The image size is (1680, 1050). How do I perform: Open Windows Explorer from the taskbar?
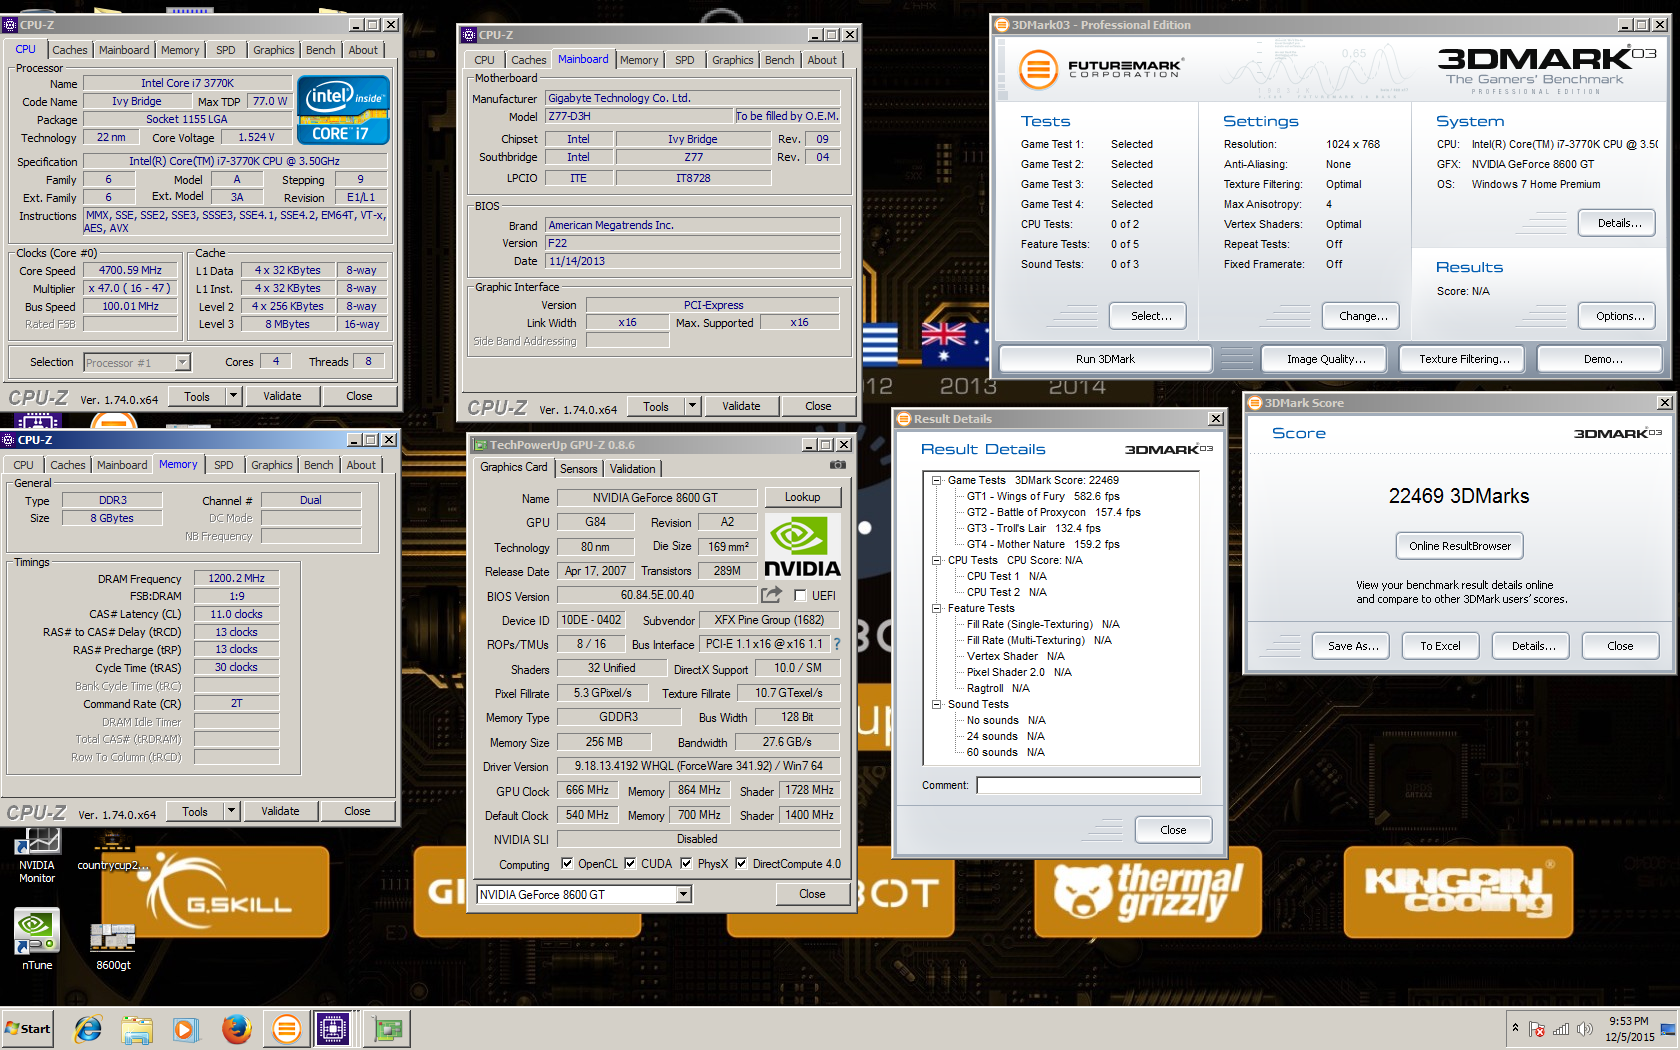[x=137, y=1029]
